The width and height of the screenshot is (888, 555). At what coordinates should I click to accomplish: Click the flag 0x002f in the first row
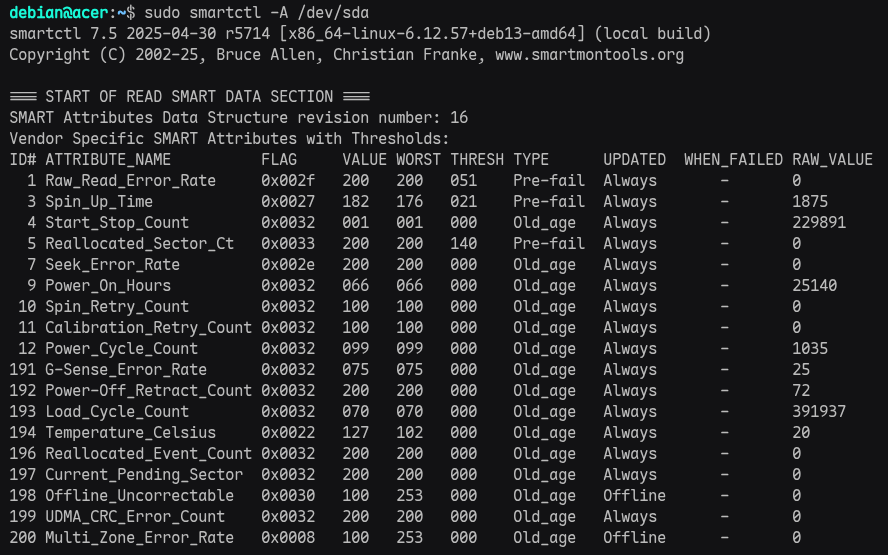tap(288, 181)
